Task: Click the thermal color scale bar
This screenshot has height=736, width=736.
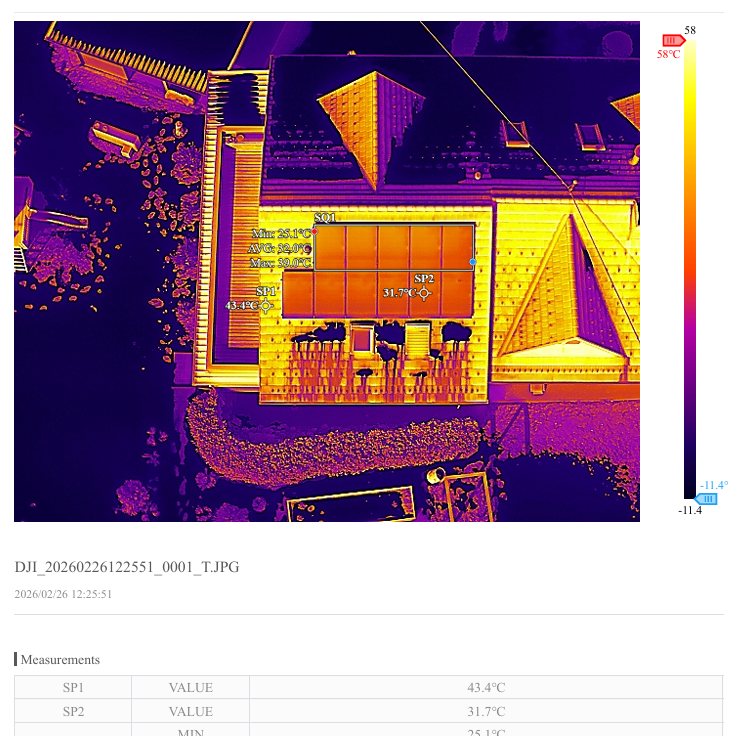Action: tap(690, 270)
